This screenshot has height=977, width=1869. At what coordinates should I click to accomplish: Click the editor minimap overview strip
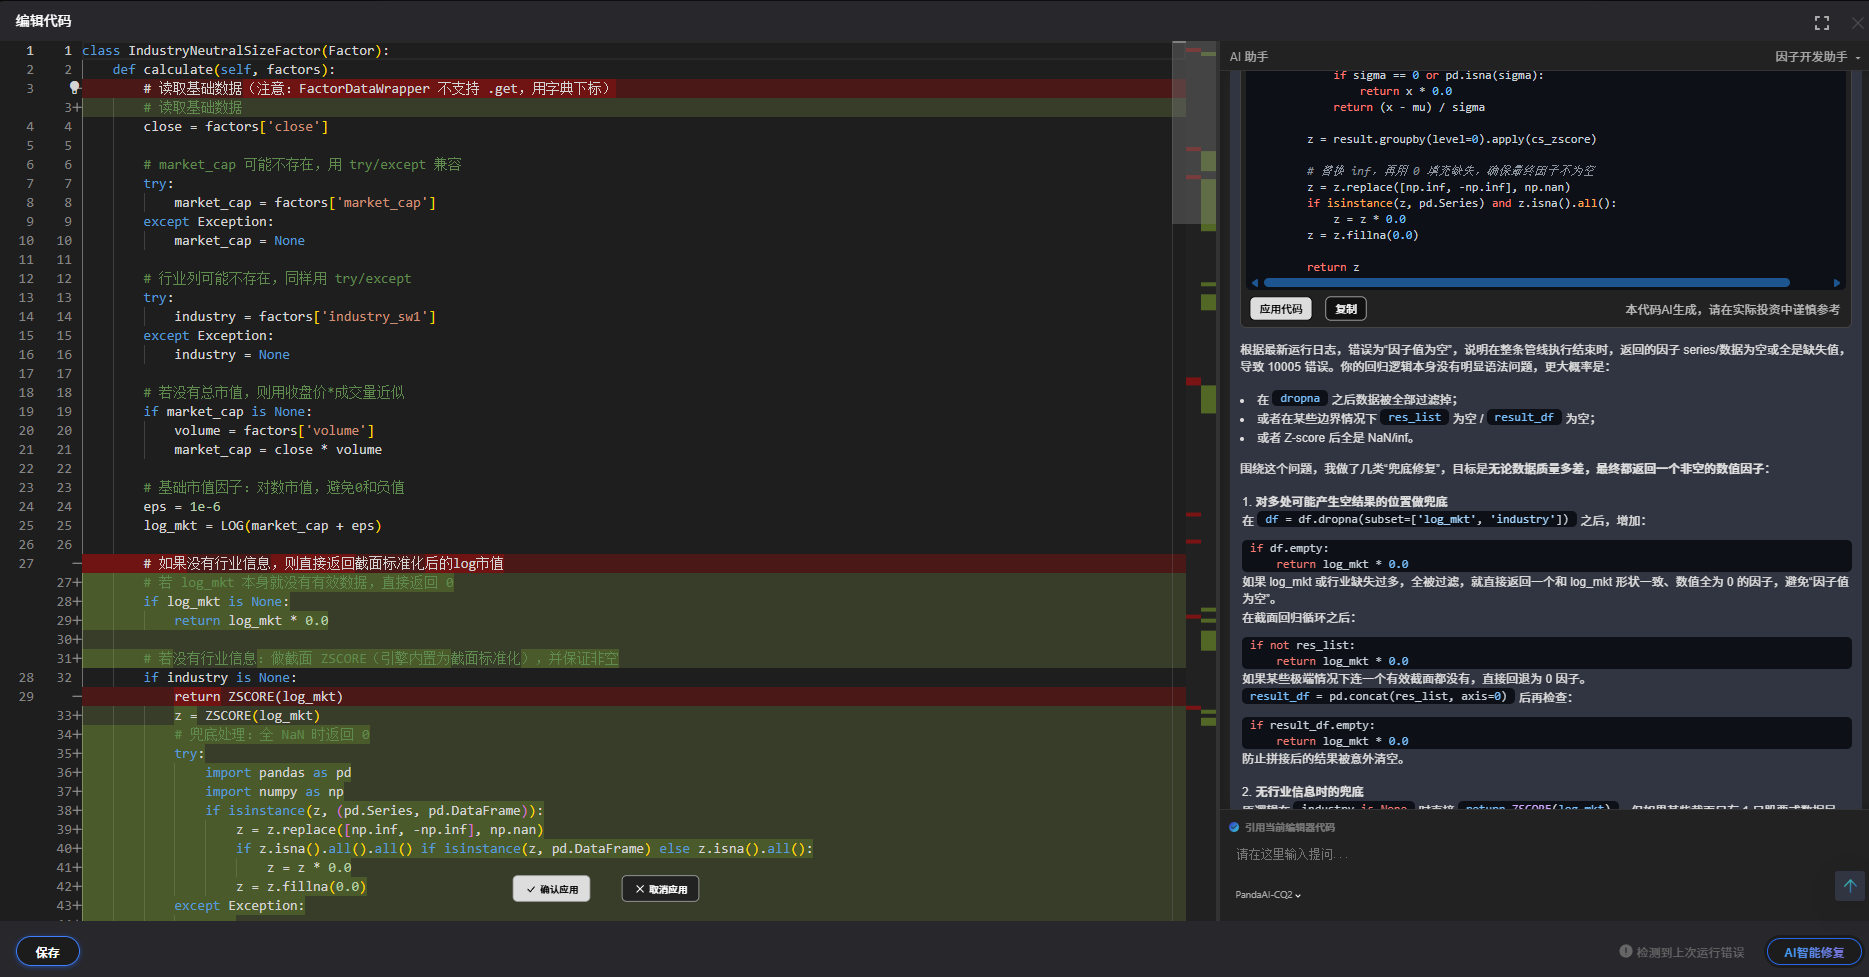1200,480
